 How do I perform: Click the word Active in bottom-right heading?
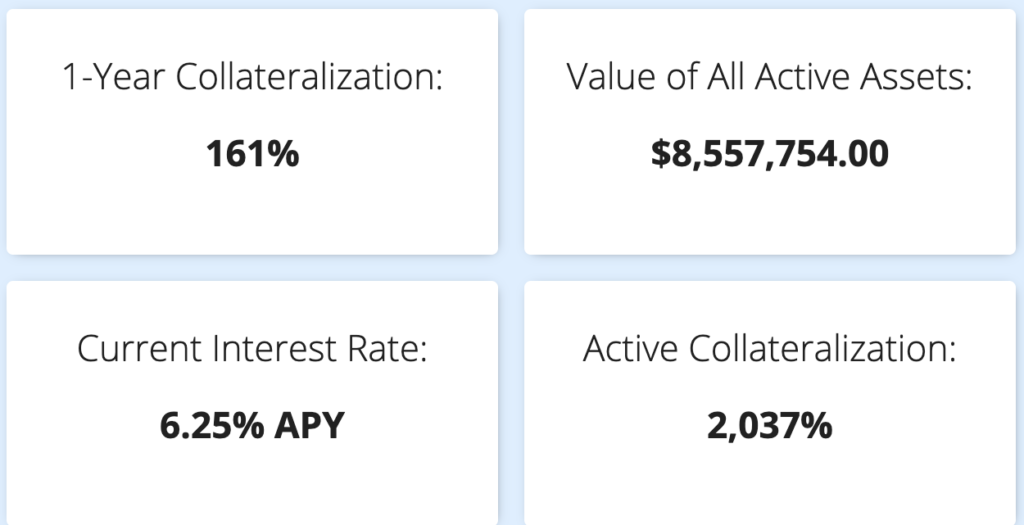click(x=630, y=349)
